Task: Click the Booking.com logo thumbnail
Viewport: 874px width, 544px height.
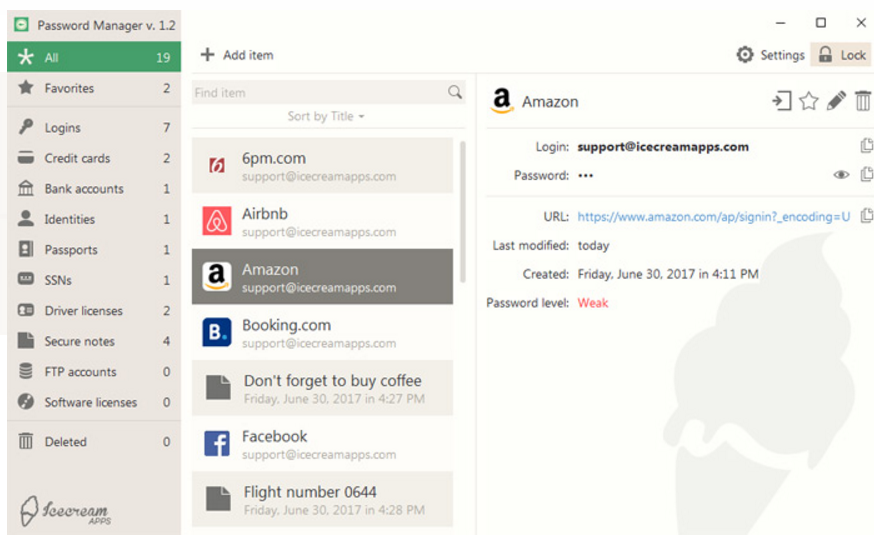Action: [x=217, y=333]
